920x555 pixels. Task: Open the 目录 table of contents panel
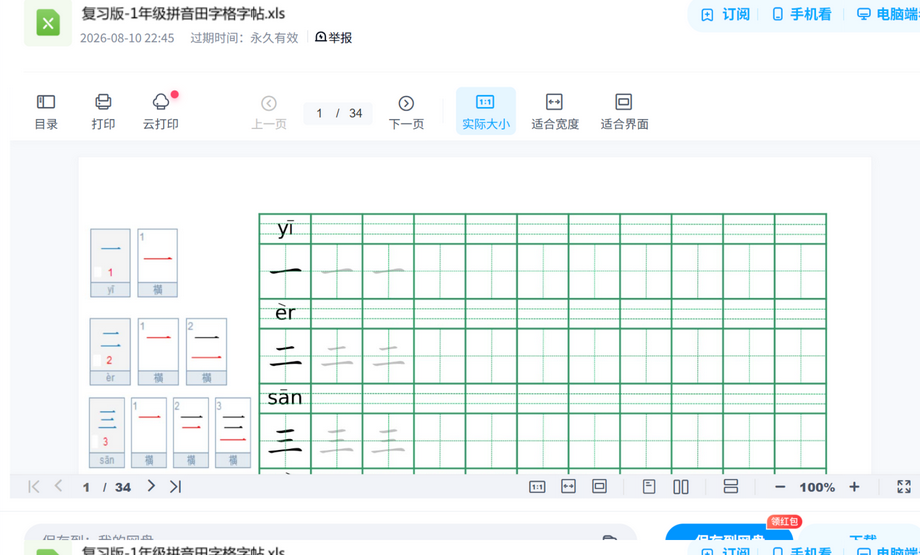(x=46, y=111)
